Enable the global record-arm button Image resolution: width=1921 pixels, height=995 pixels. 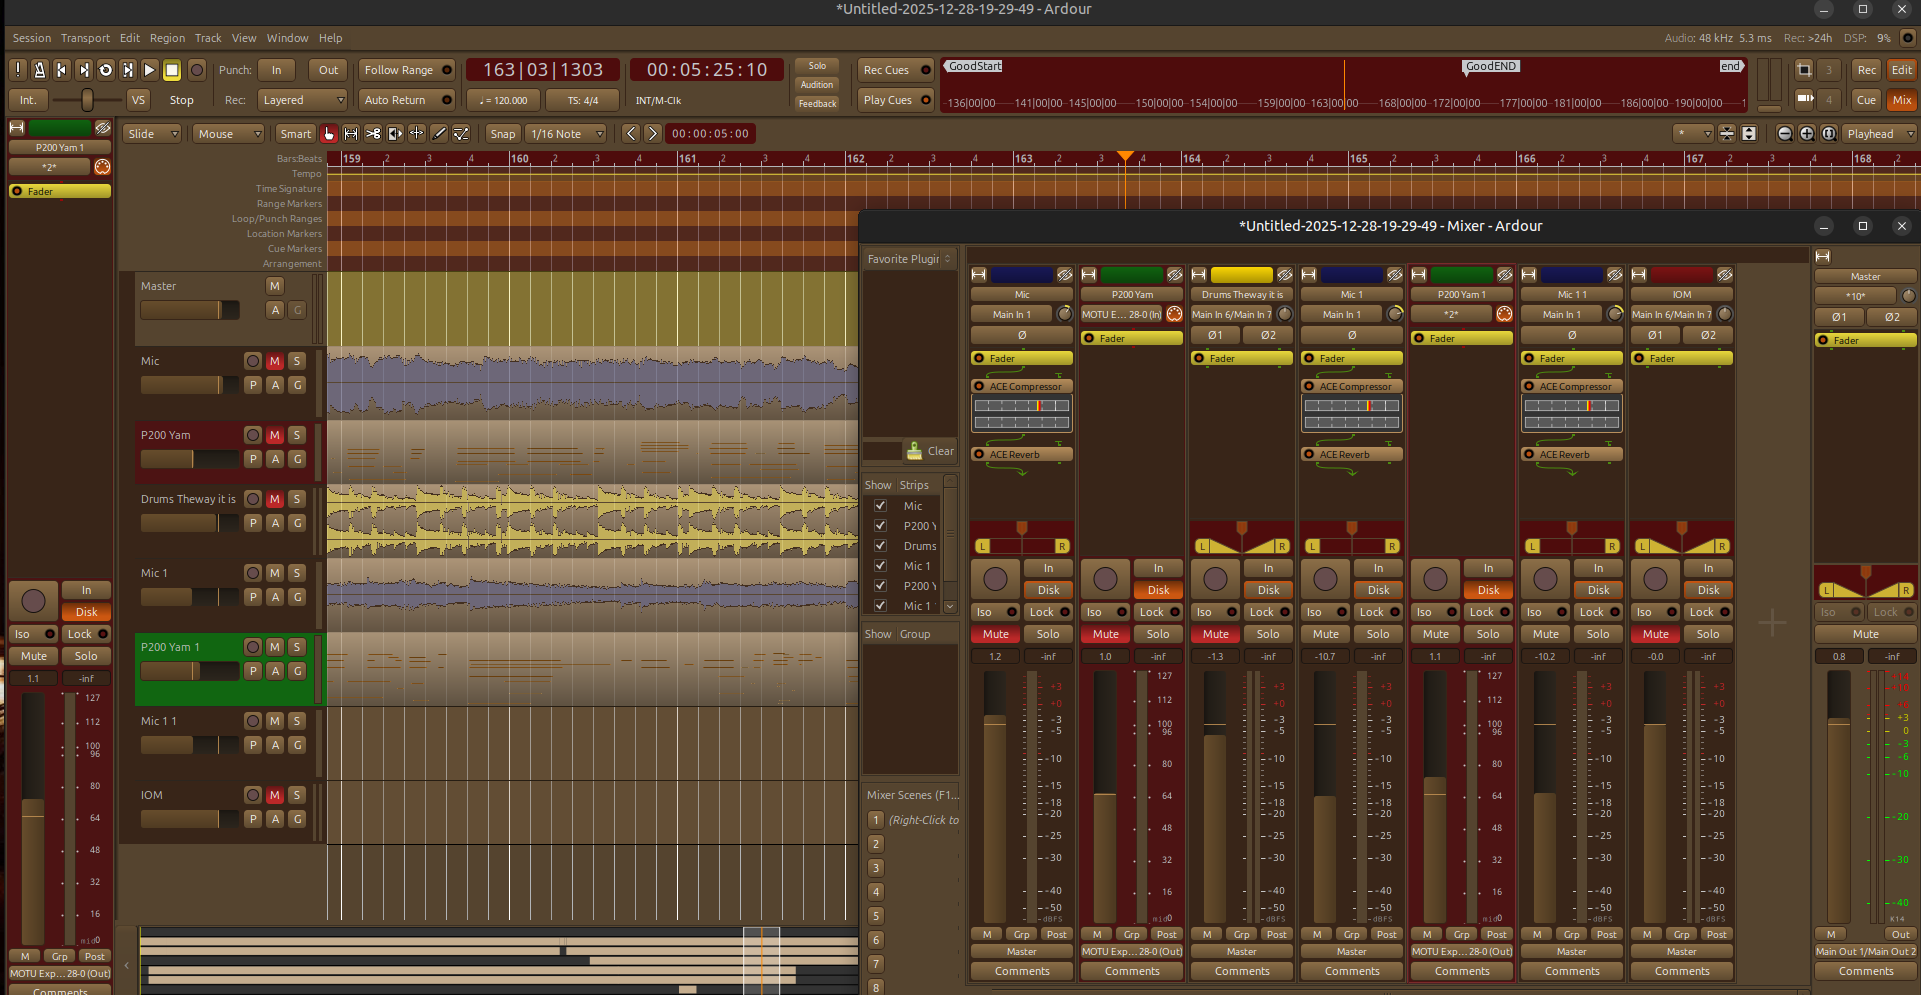197,70
